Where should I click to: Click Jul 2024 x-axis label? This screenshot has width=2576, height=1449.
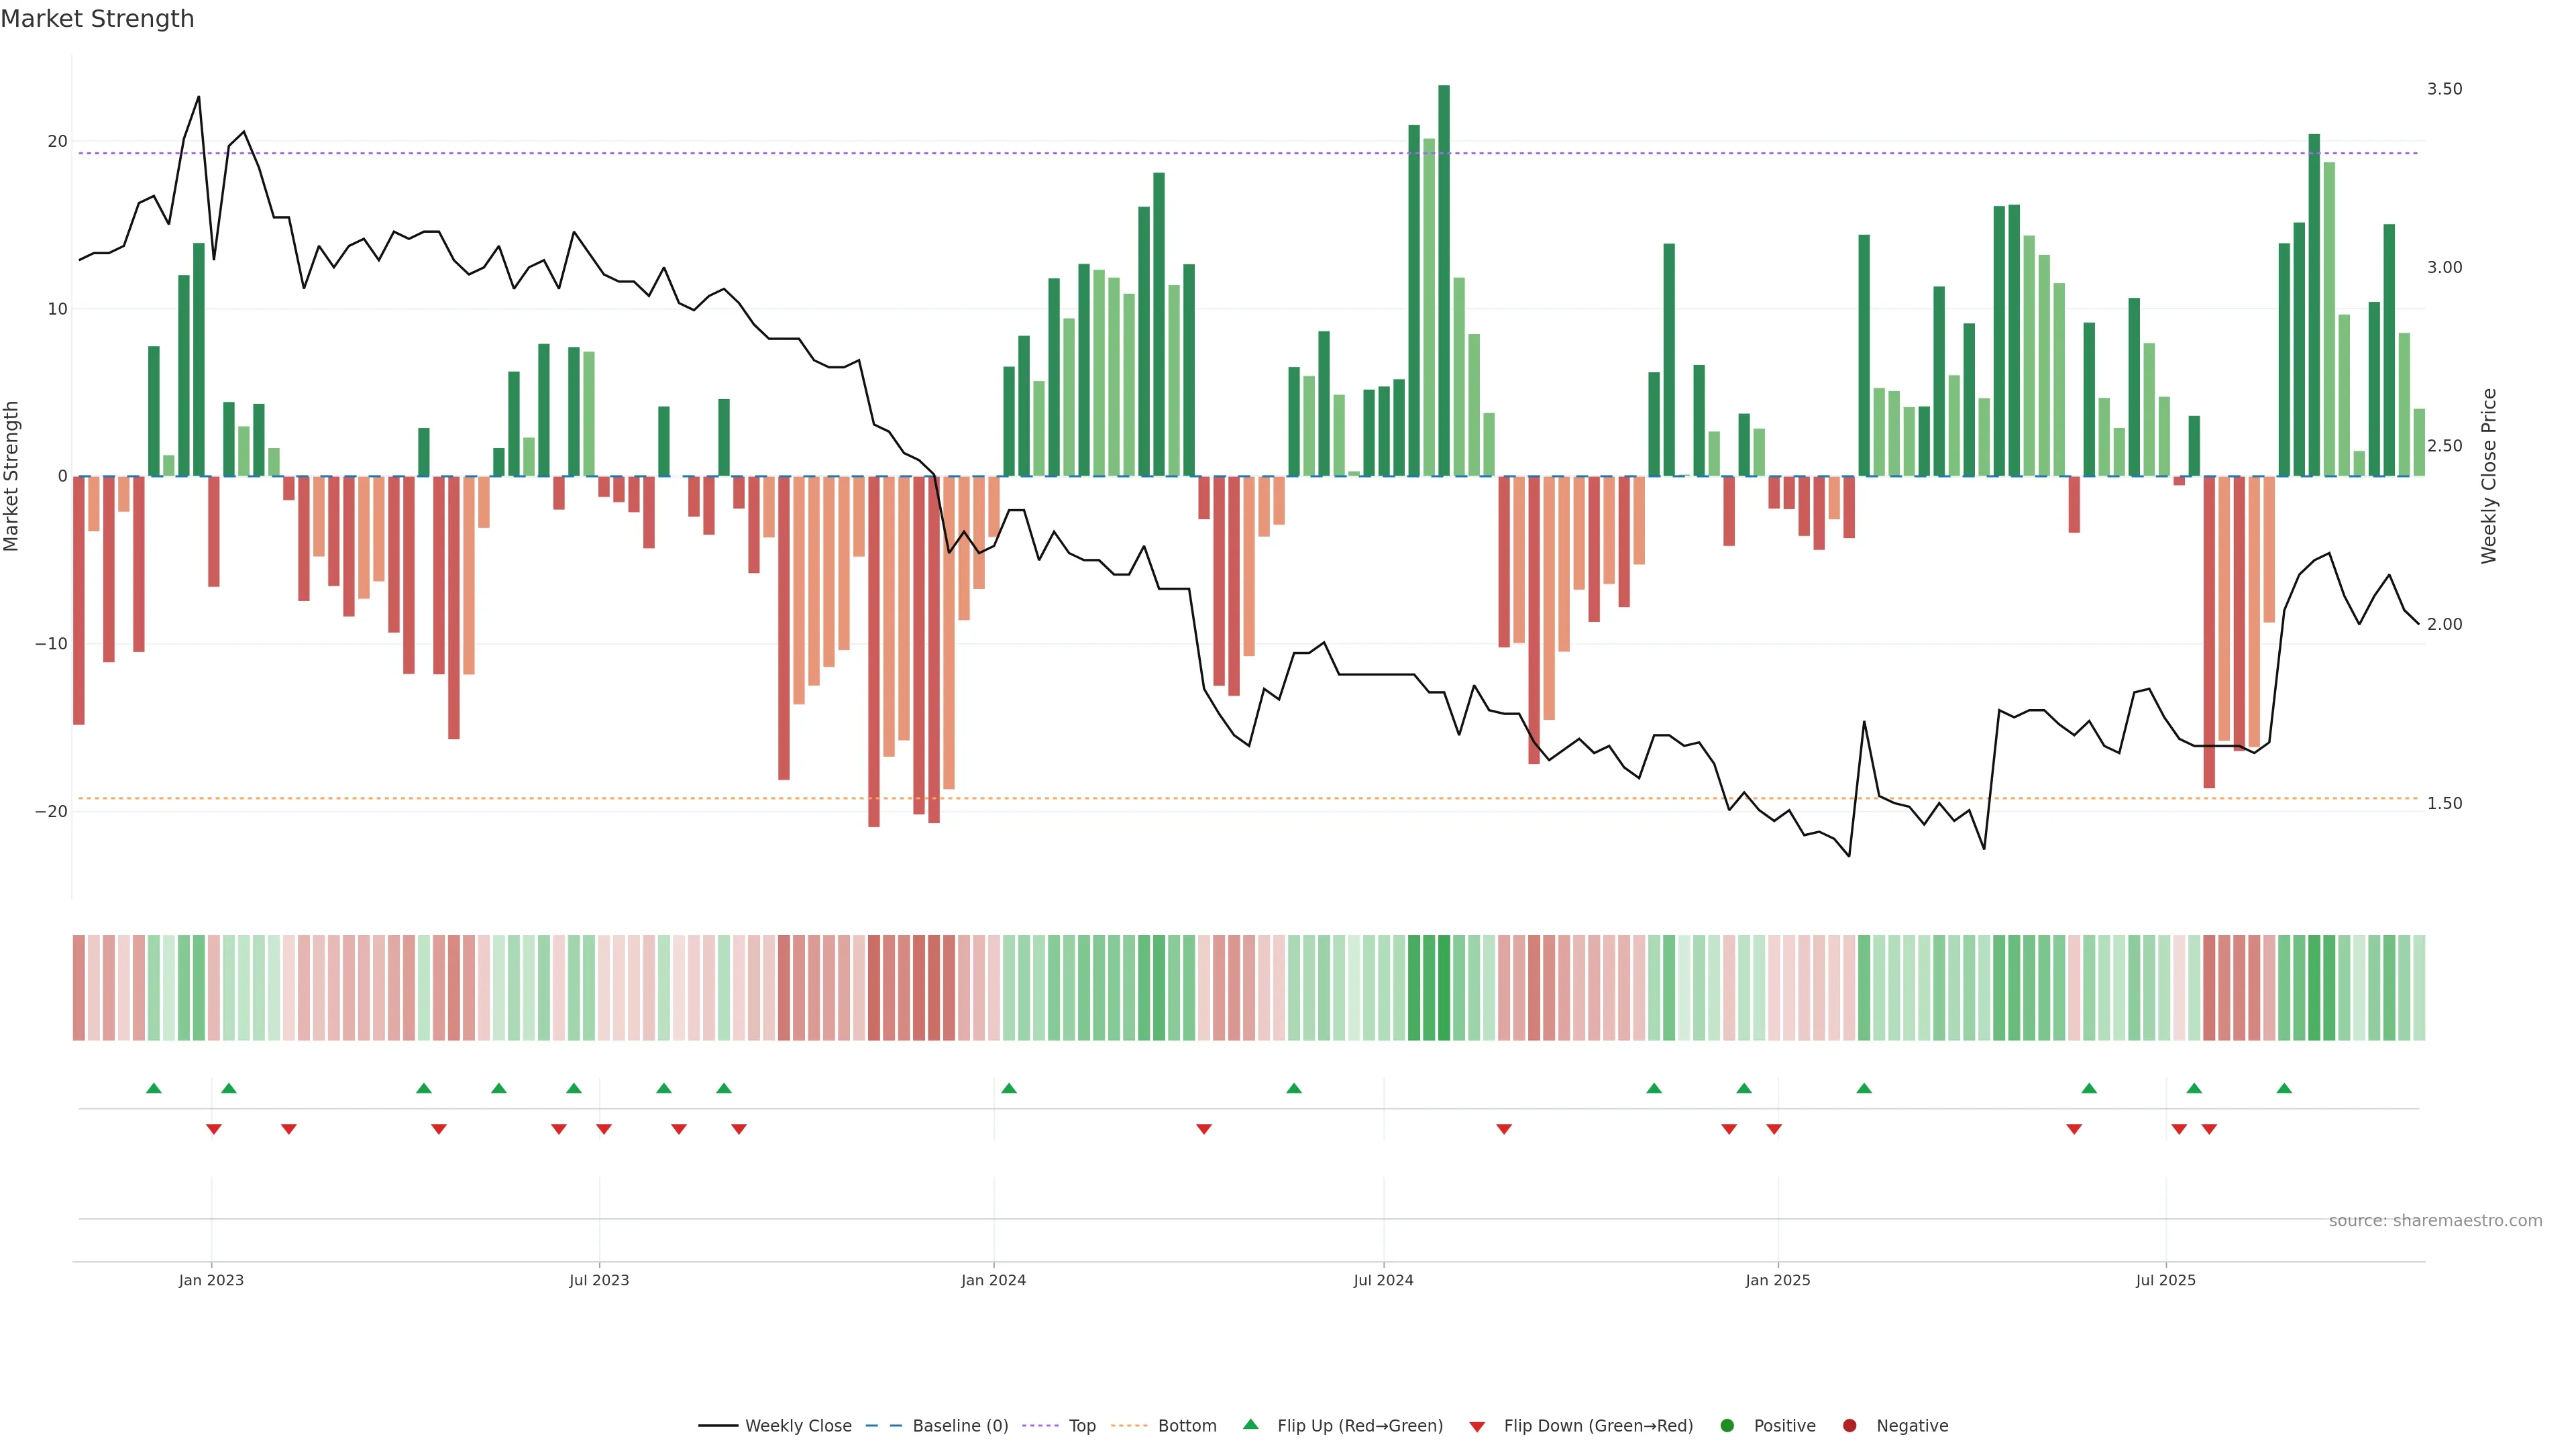tap(1383, 1280)
